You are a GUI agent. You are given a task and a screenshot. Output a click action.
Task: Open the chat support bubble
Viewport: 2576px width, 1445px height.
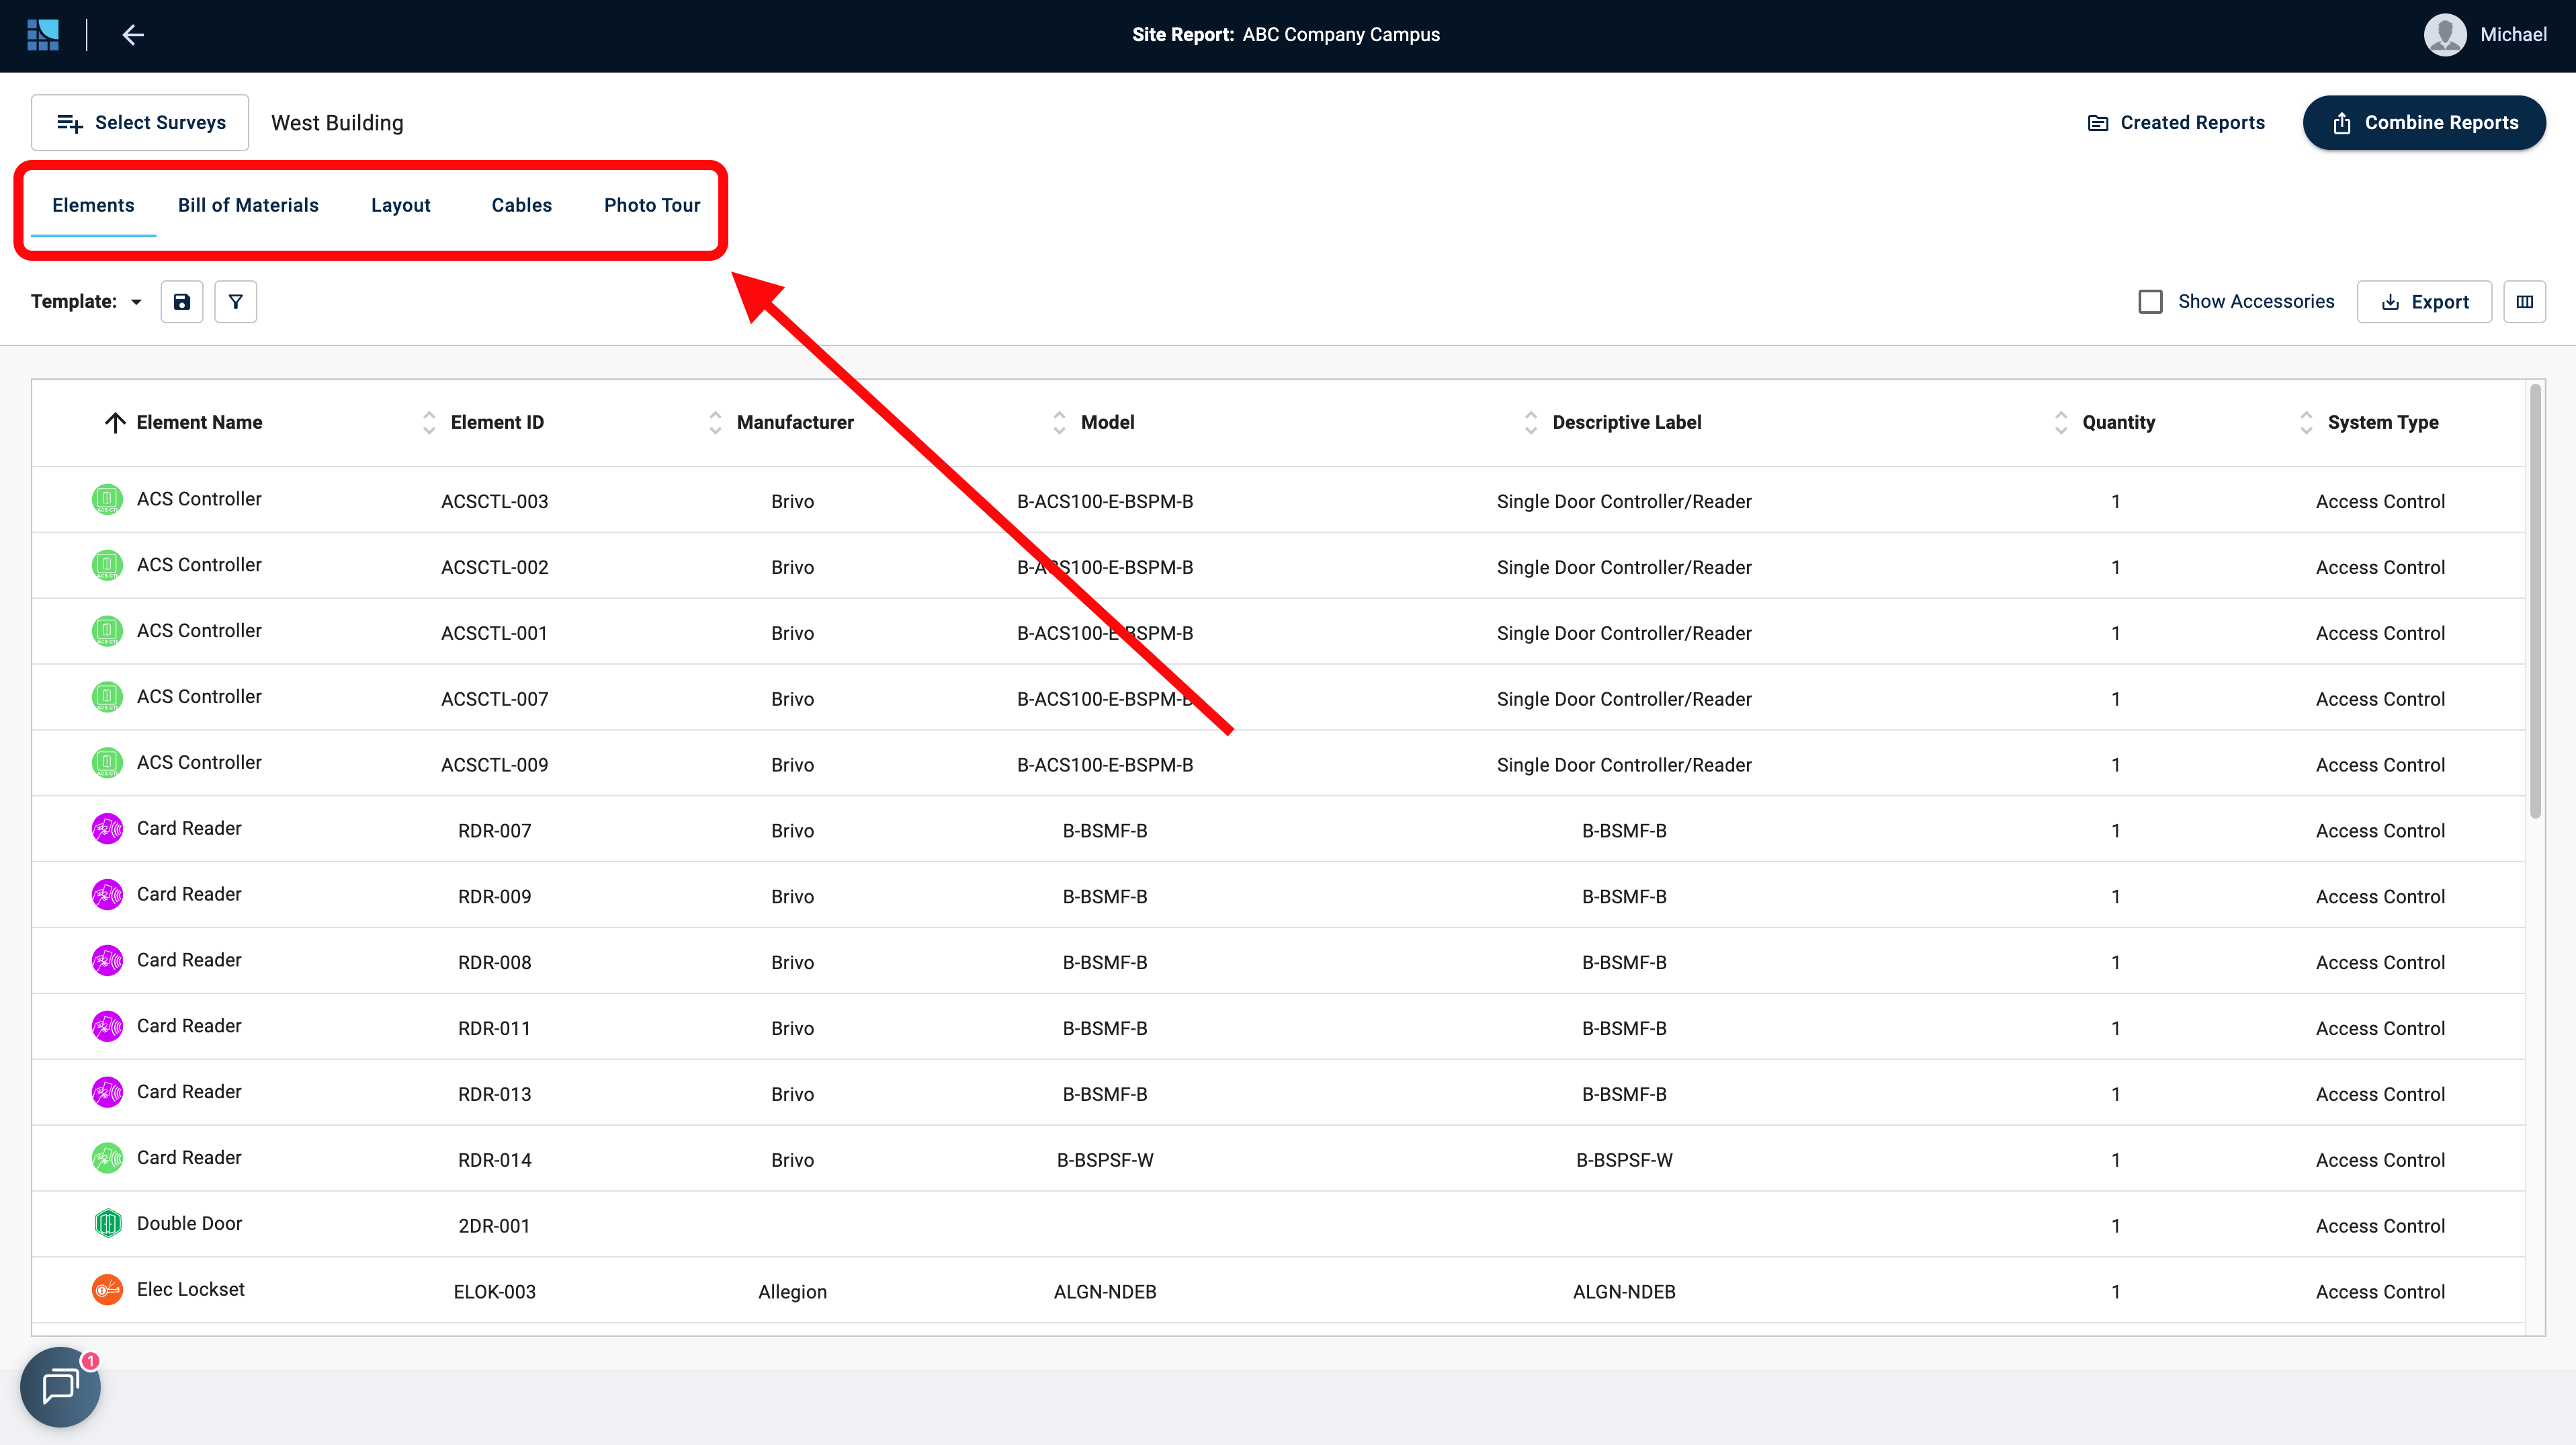coord(60,1387)
